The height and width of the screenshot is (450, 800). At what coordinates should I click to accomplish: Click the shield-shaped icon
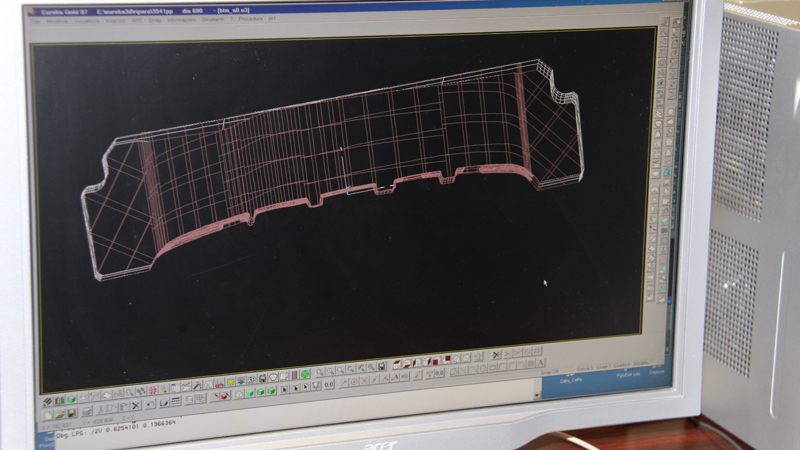pyautogui.click(x=273, y=378)
